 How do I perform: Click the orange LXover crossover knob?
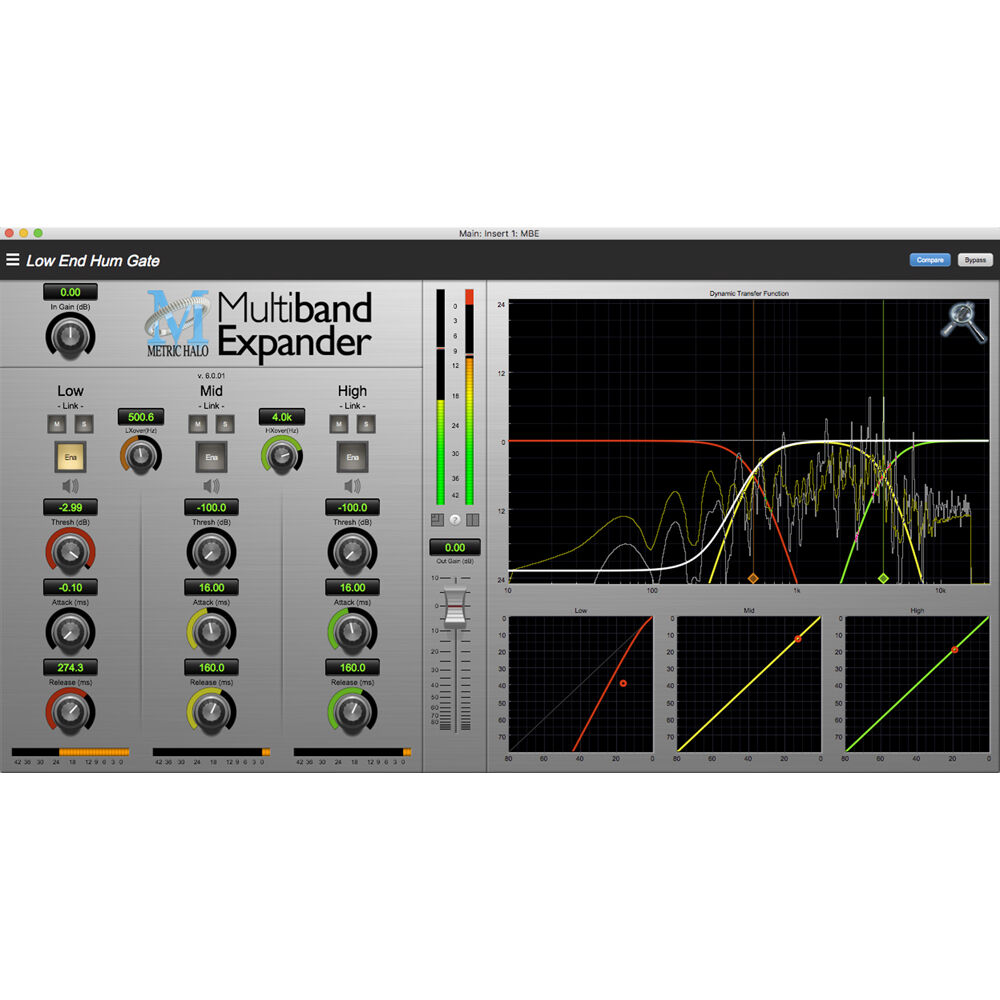click(140, 455)
